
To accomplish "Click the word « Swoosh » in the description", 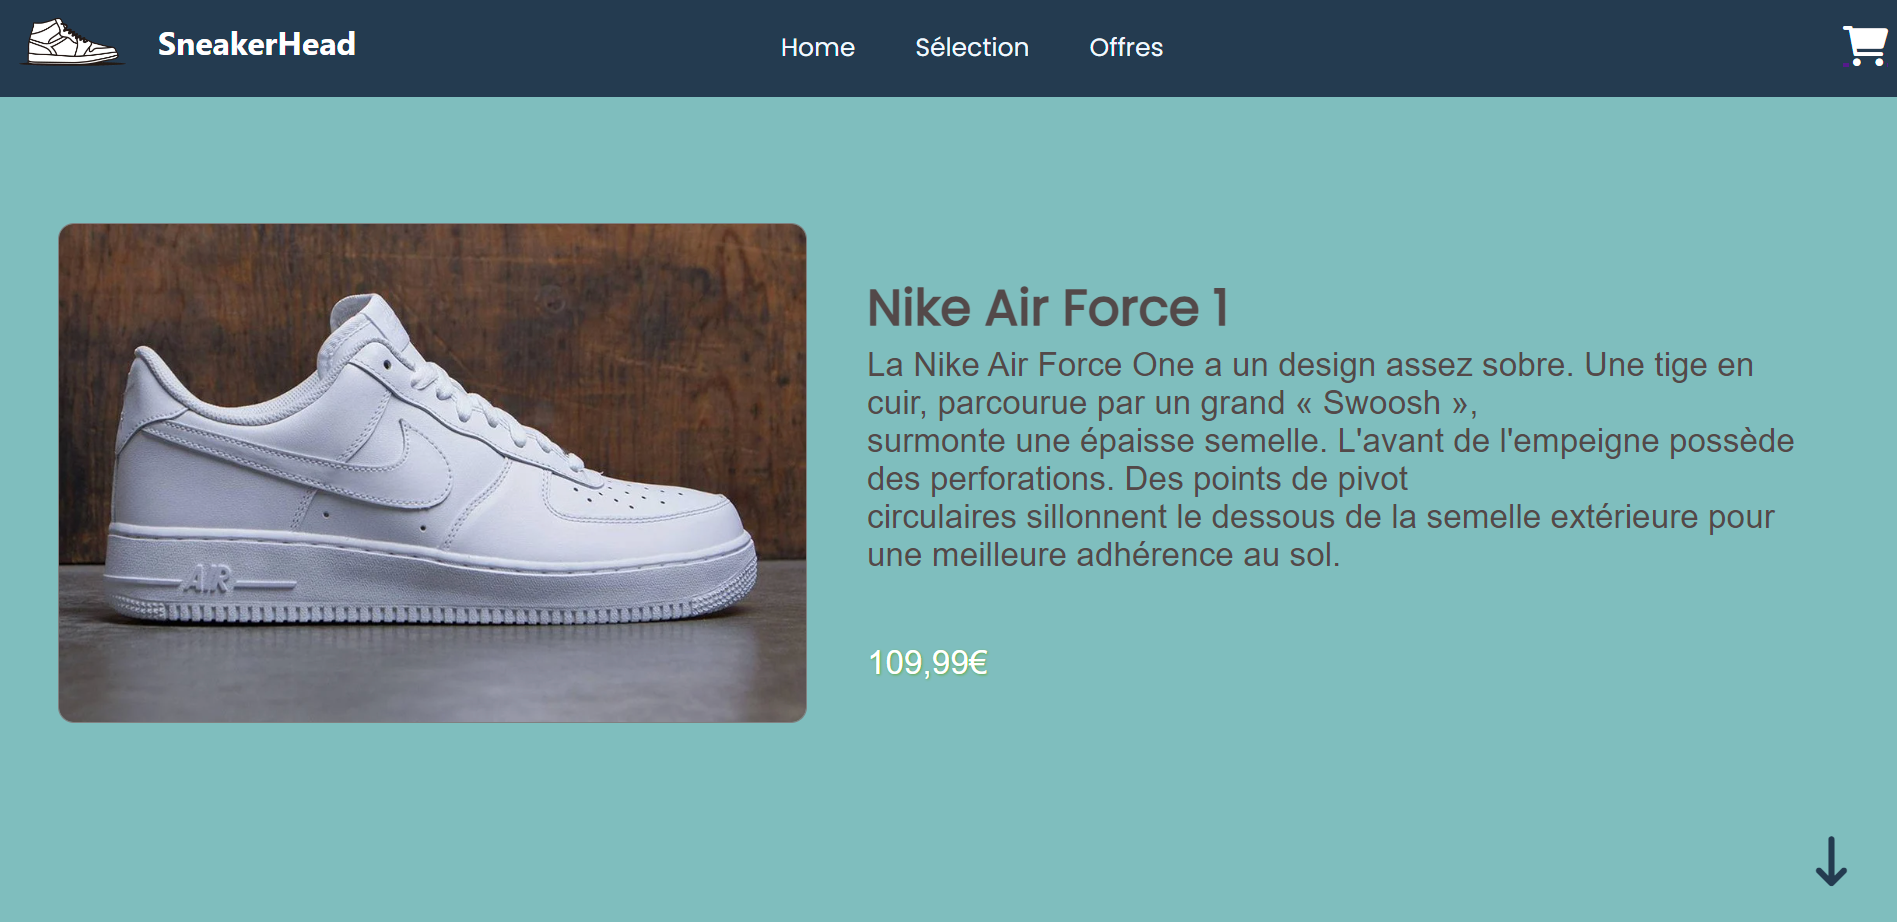I will point(1382,403).
